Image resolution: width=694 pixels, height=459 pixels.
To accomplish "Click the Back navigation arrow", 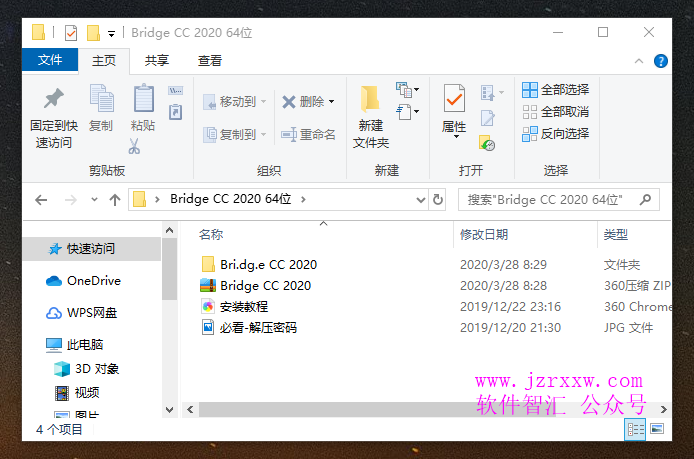I will 41,200.
